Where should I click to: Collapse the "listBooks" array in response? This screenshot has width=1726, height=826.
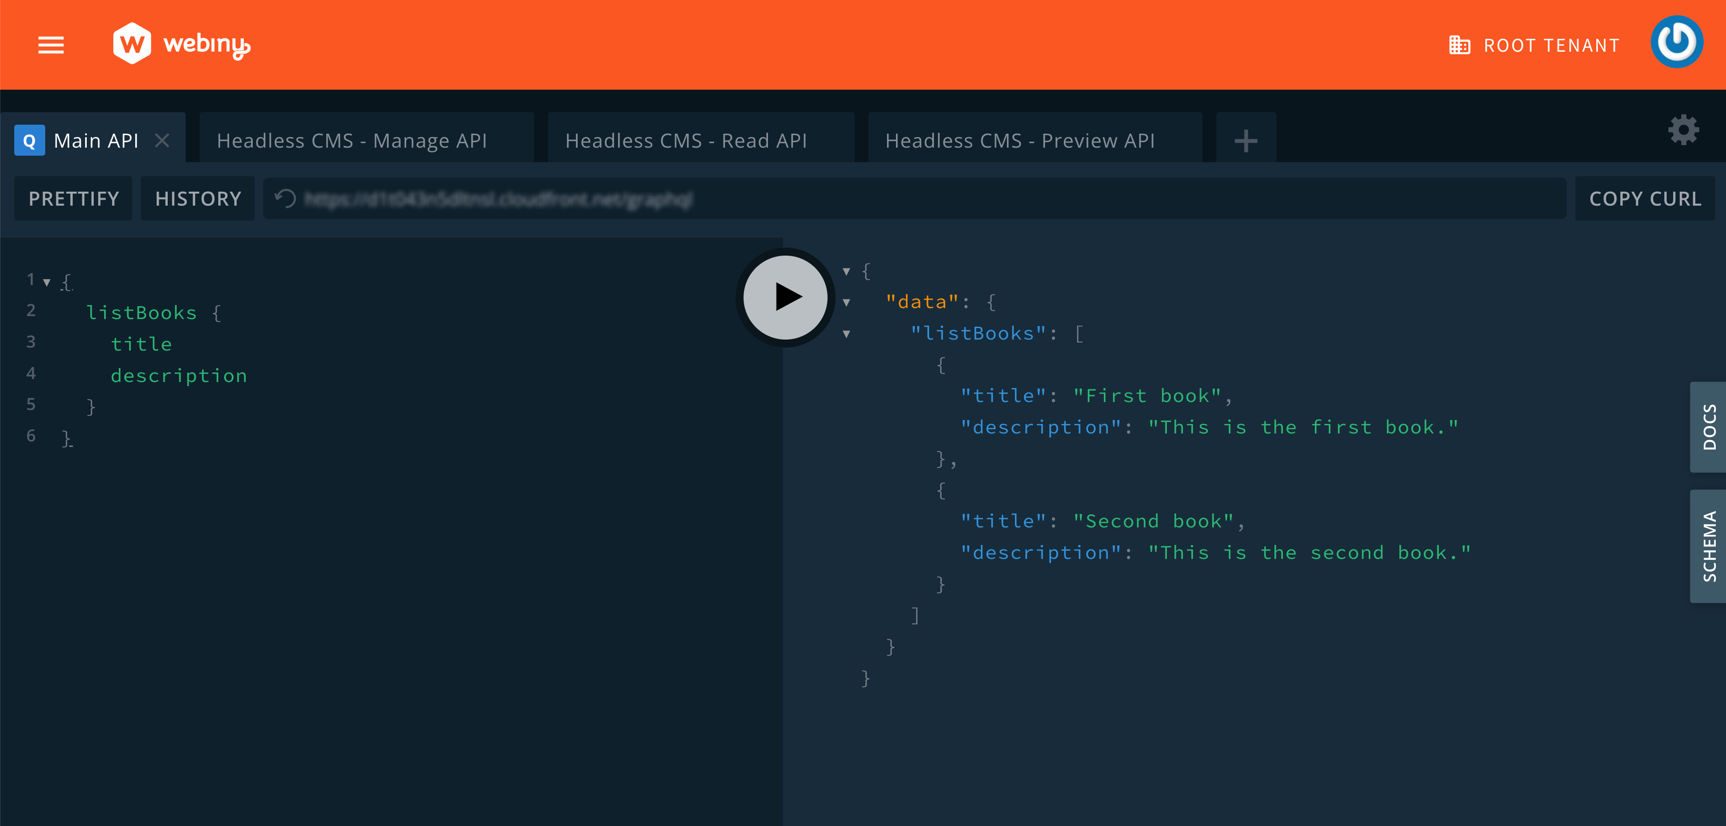coord(847,334)
